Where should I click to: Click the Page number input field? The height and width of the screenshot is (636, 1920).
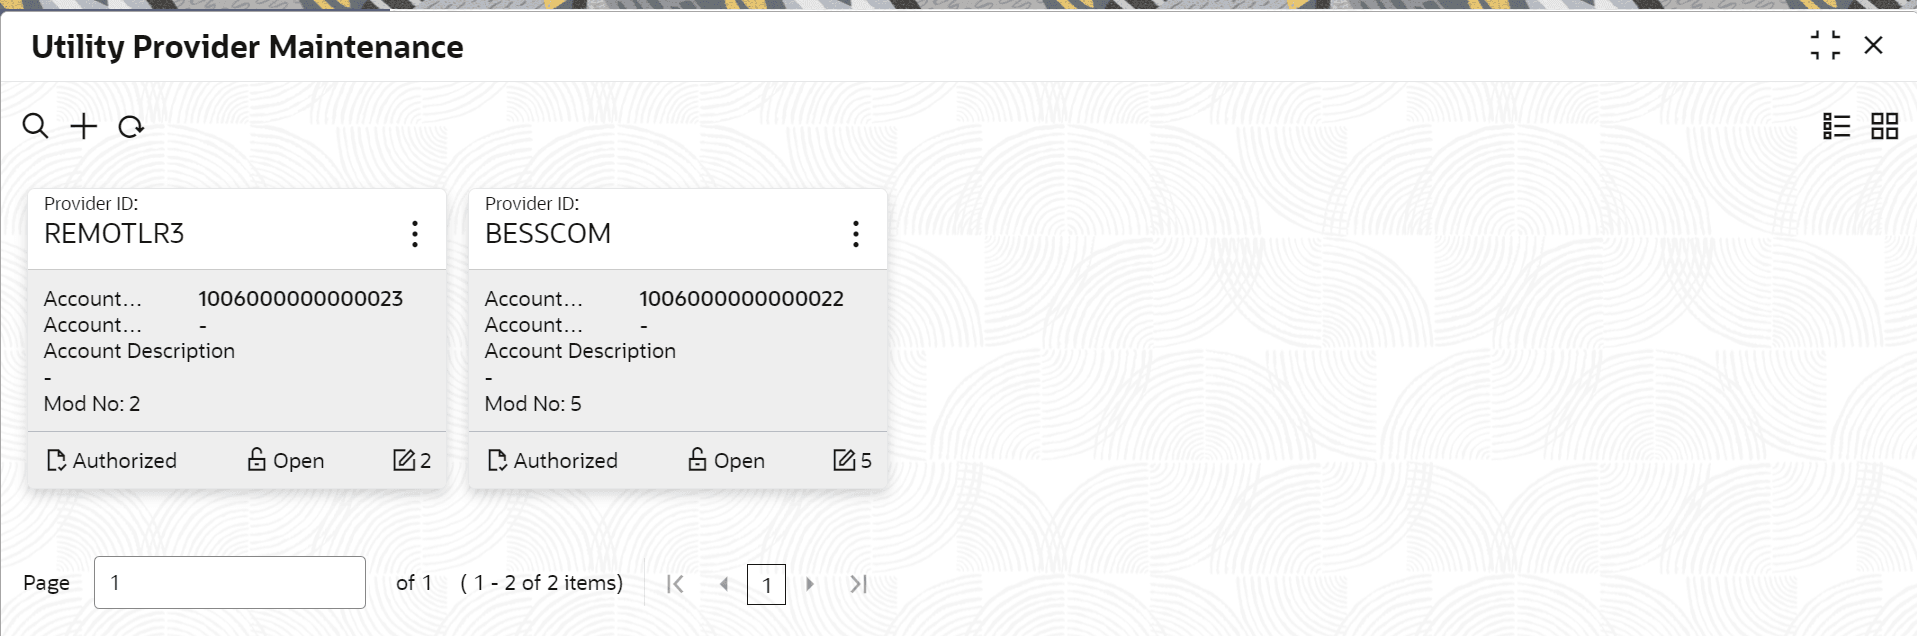[x=230, y=582]
